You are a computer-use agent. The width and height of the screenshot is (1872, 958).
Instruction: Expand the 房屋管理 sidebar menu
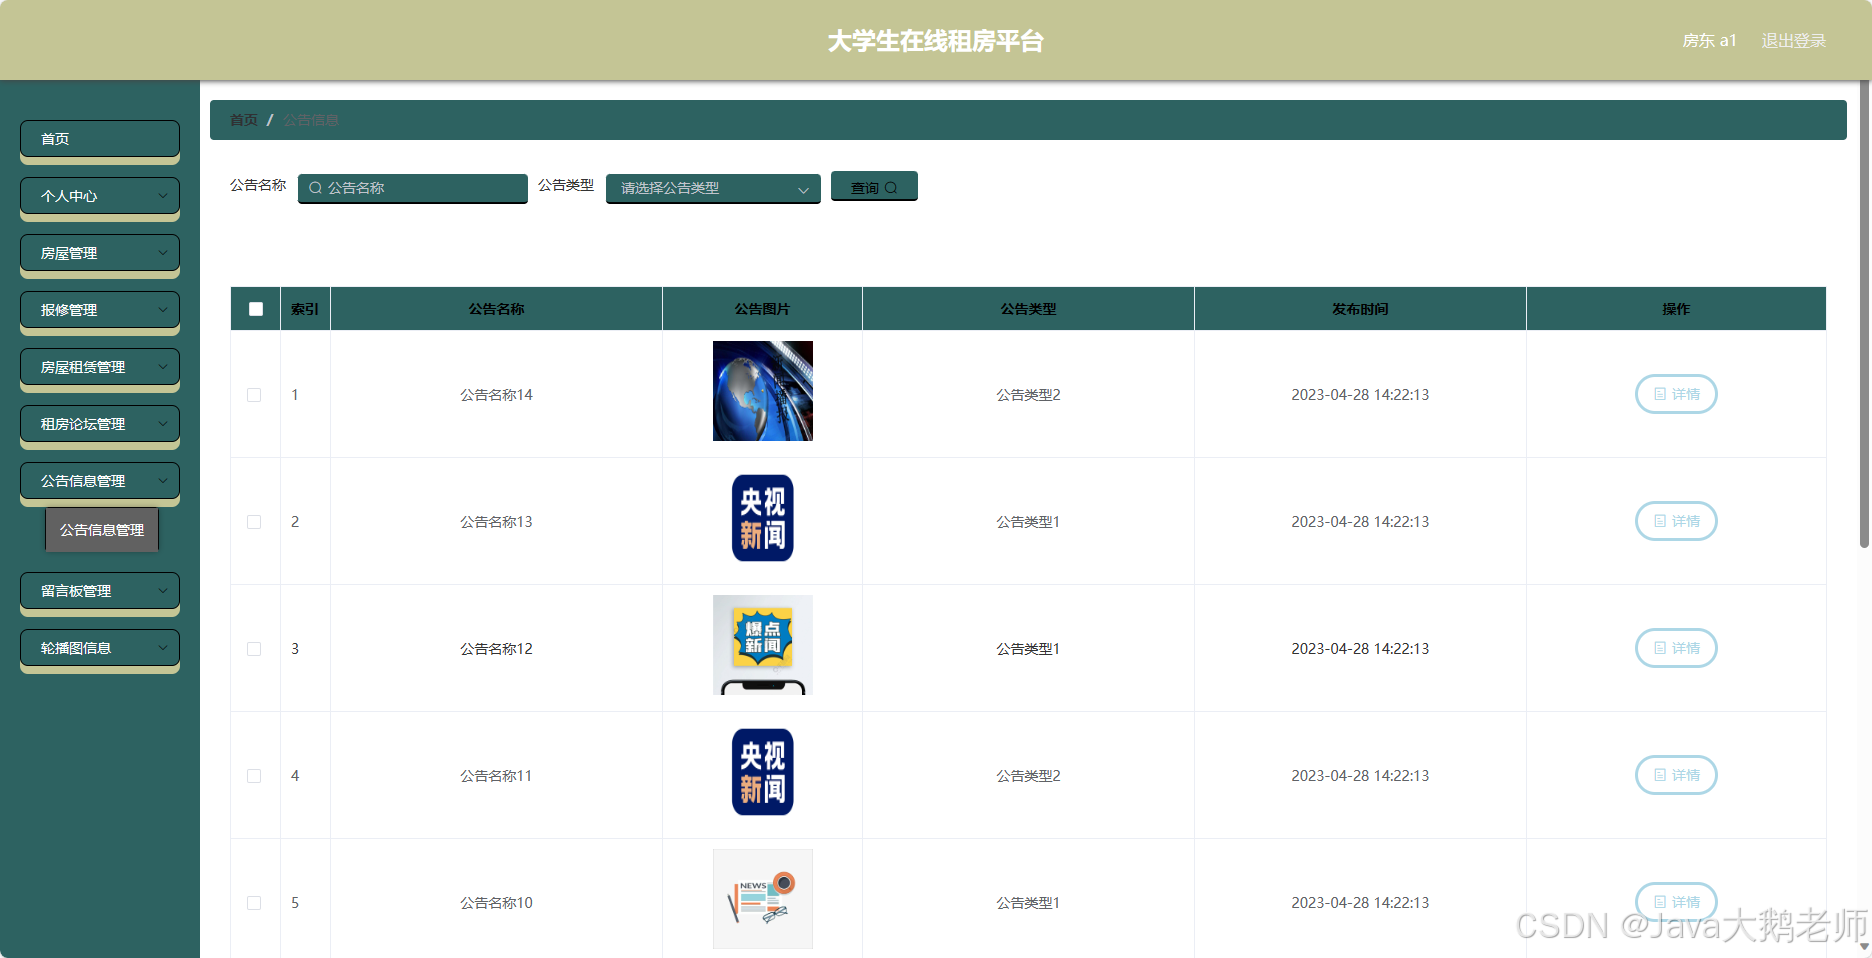[x=100, y=253]
